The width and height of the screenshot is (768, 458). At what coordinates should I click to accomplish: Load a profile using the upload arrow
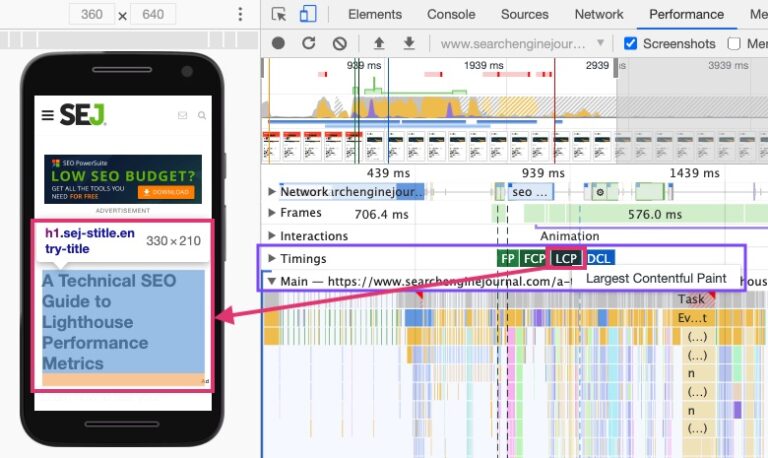pos(379,43)
